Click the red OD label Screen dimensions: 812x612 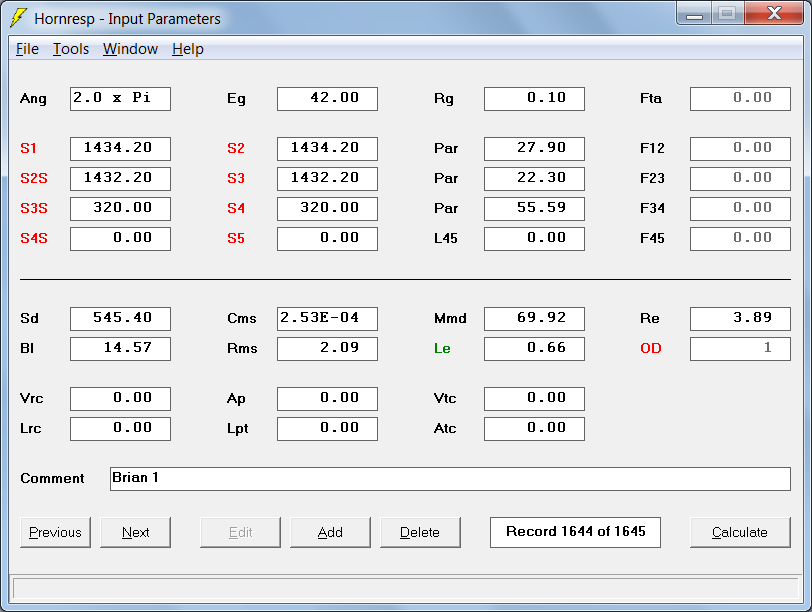[x=651, y=348]
